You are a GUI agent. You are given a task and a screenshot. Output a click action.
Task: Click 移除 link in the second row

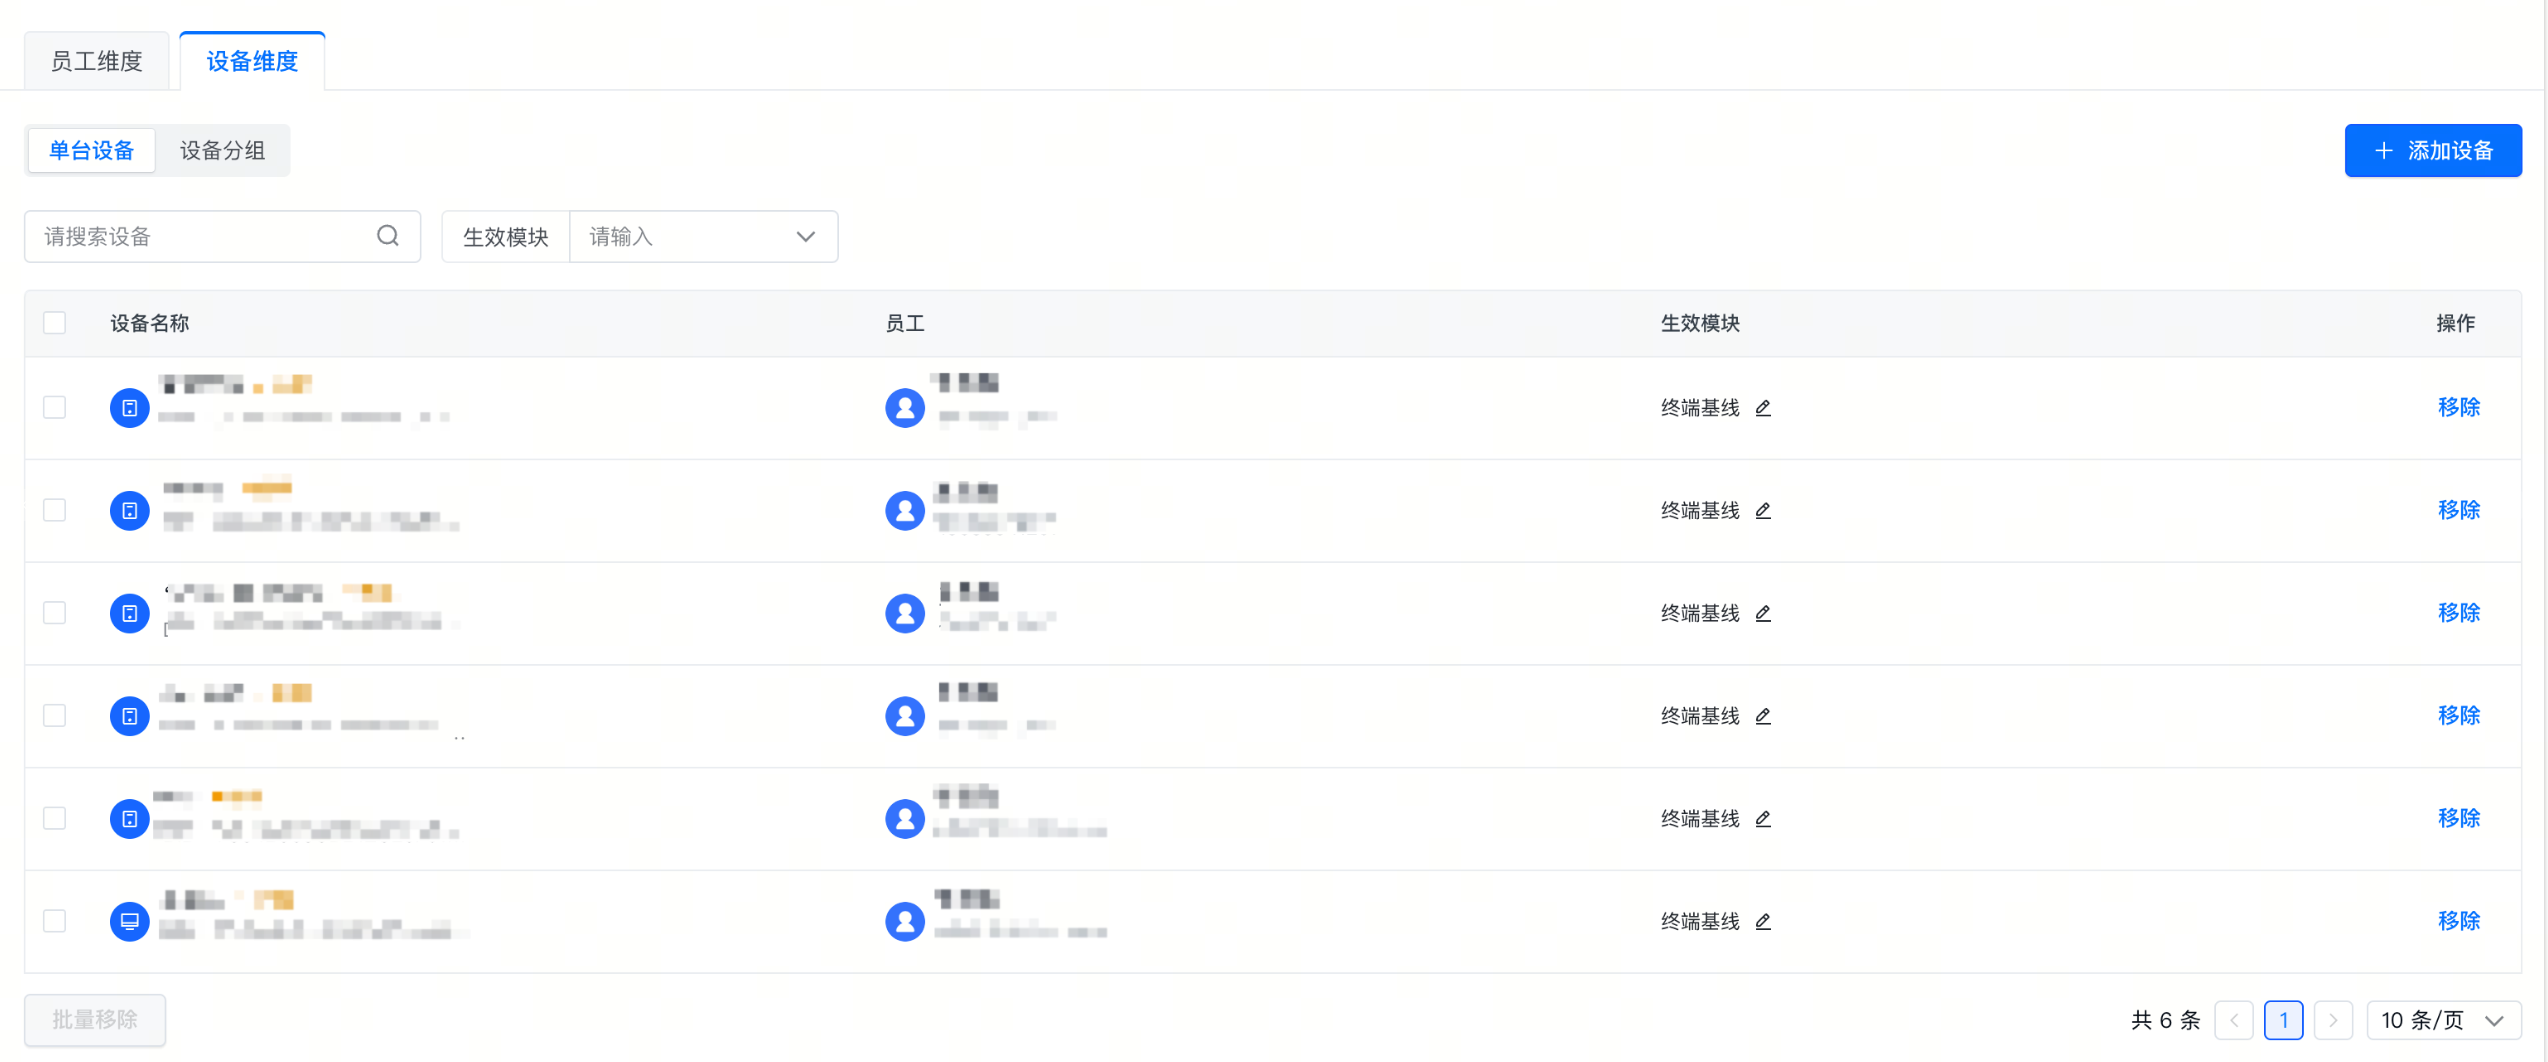(2458, 510)
